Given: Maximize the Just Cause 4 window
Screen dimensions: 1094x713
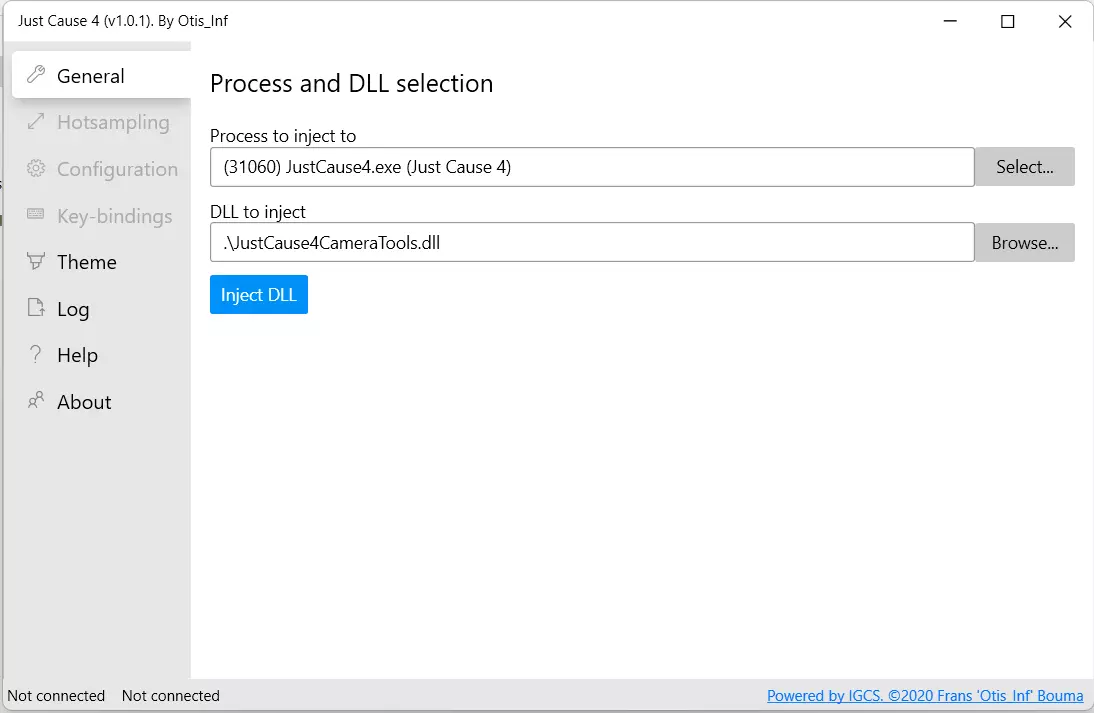Looking at the screenshot, I should coord(1008,21).
